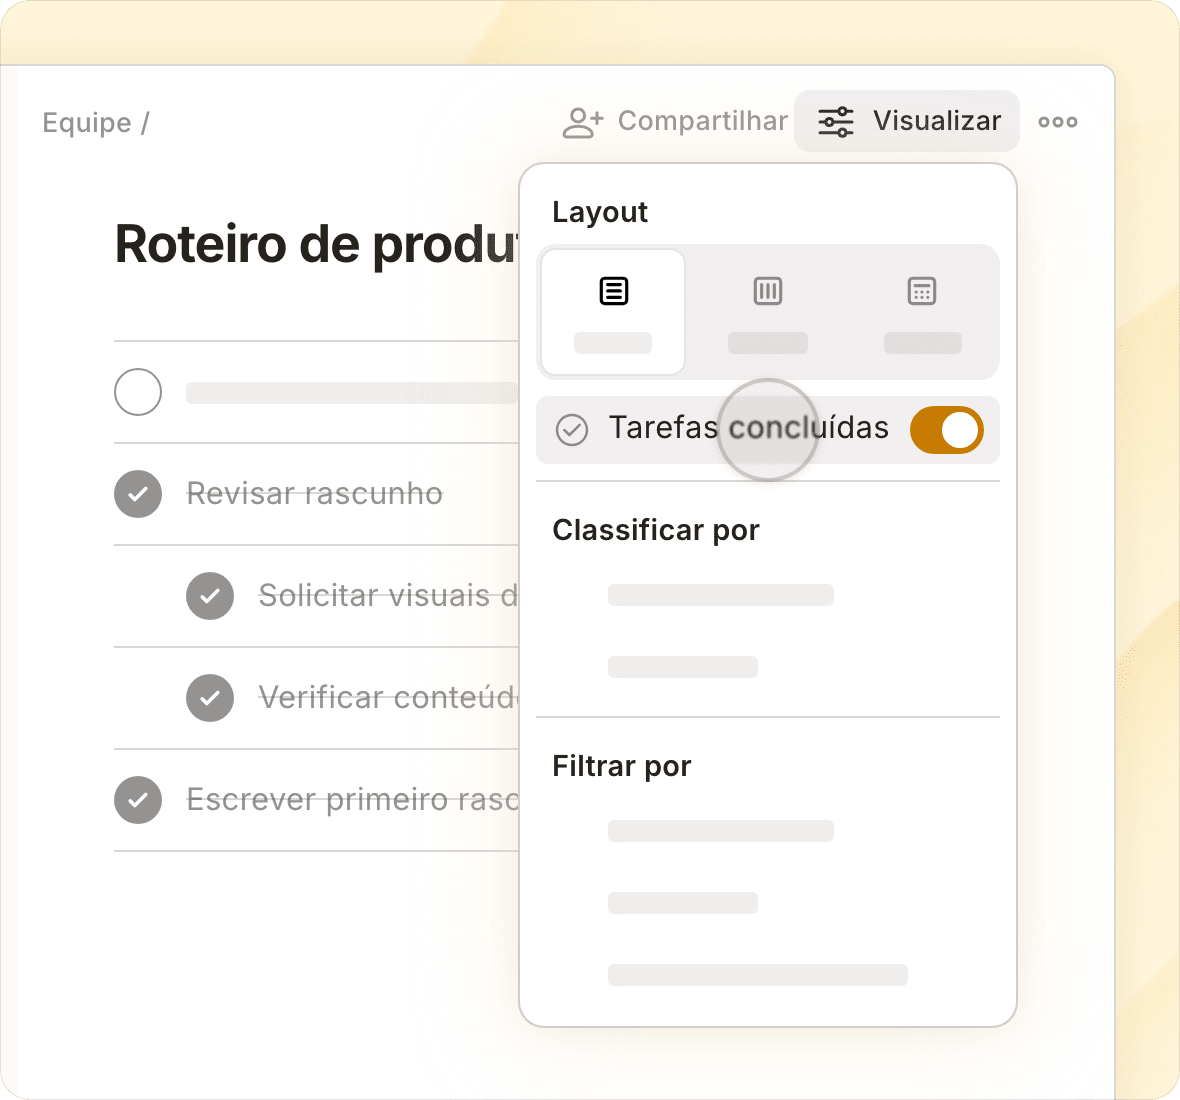Open the Escrever primeiro rascunho task text

click(x=352, y=800)
